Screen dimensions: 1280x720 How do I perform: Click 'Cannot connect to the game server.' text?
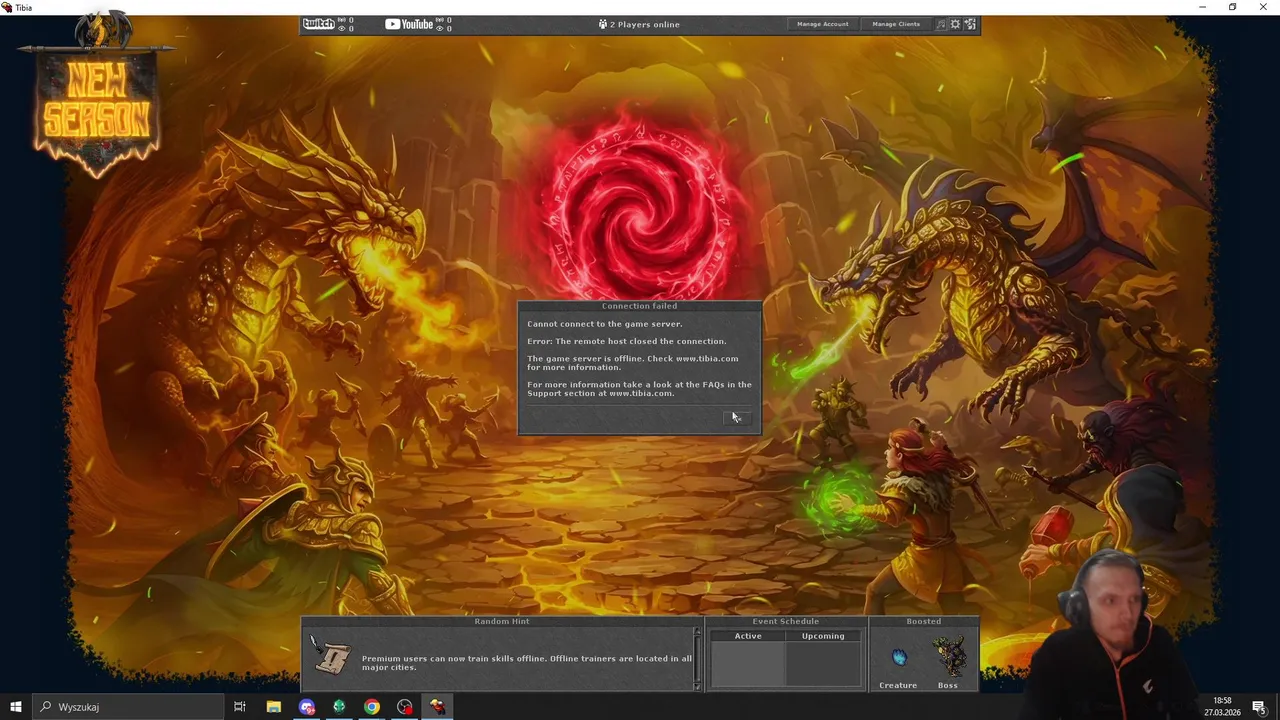tap(605, 324)
